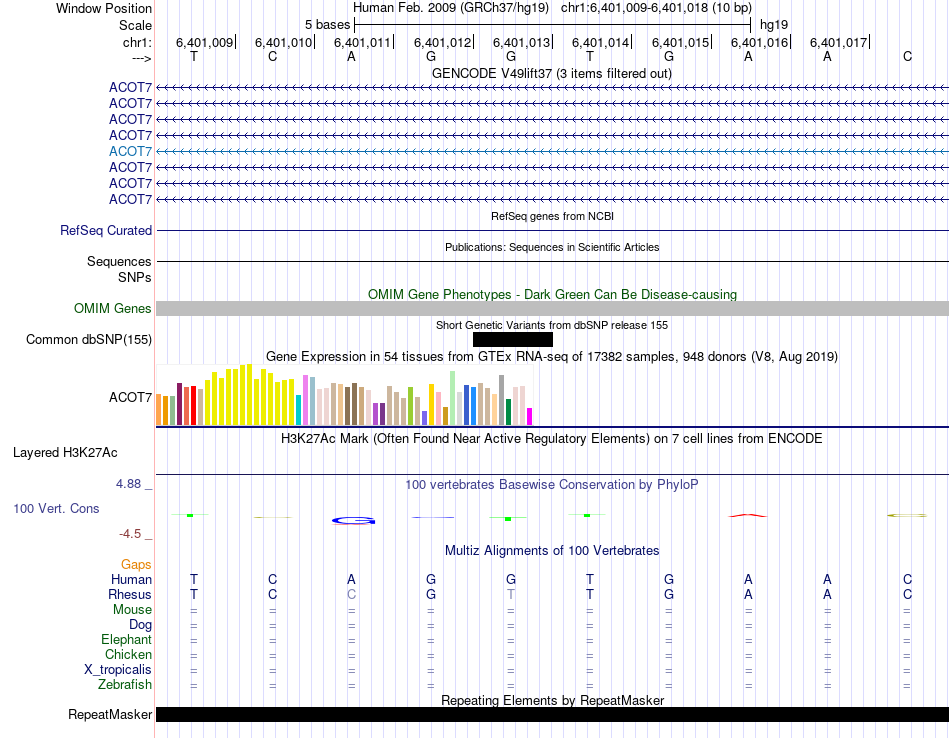The height and width of the screenshot is (738, 950).
Task: Click the Elephant alignment row label
Action: [126, 640]
